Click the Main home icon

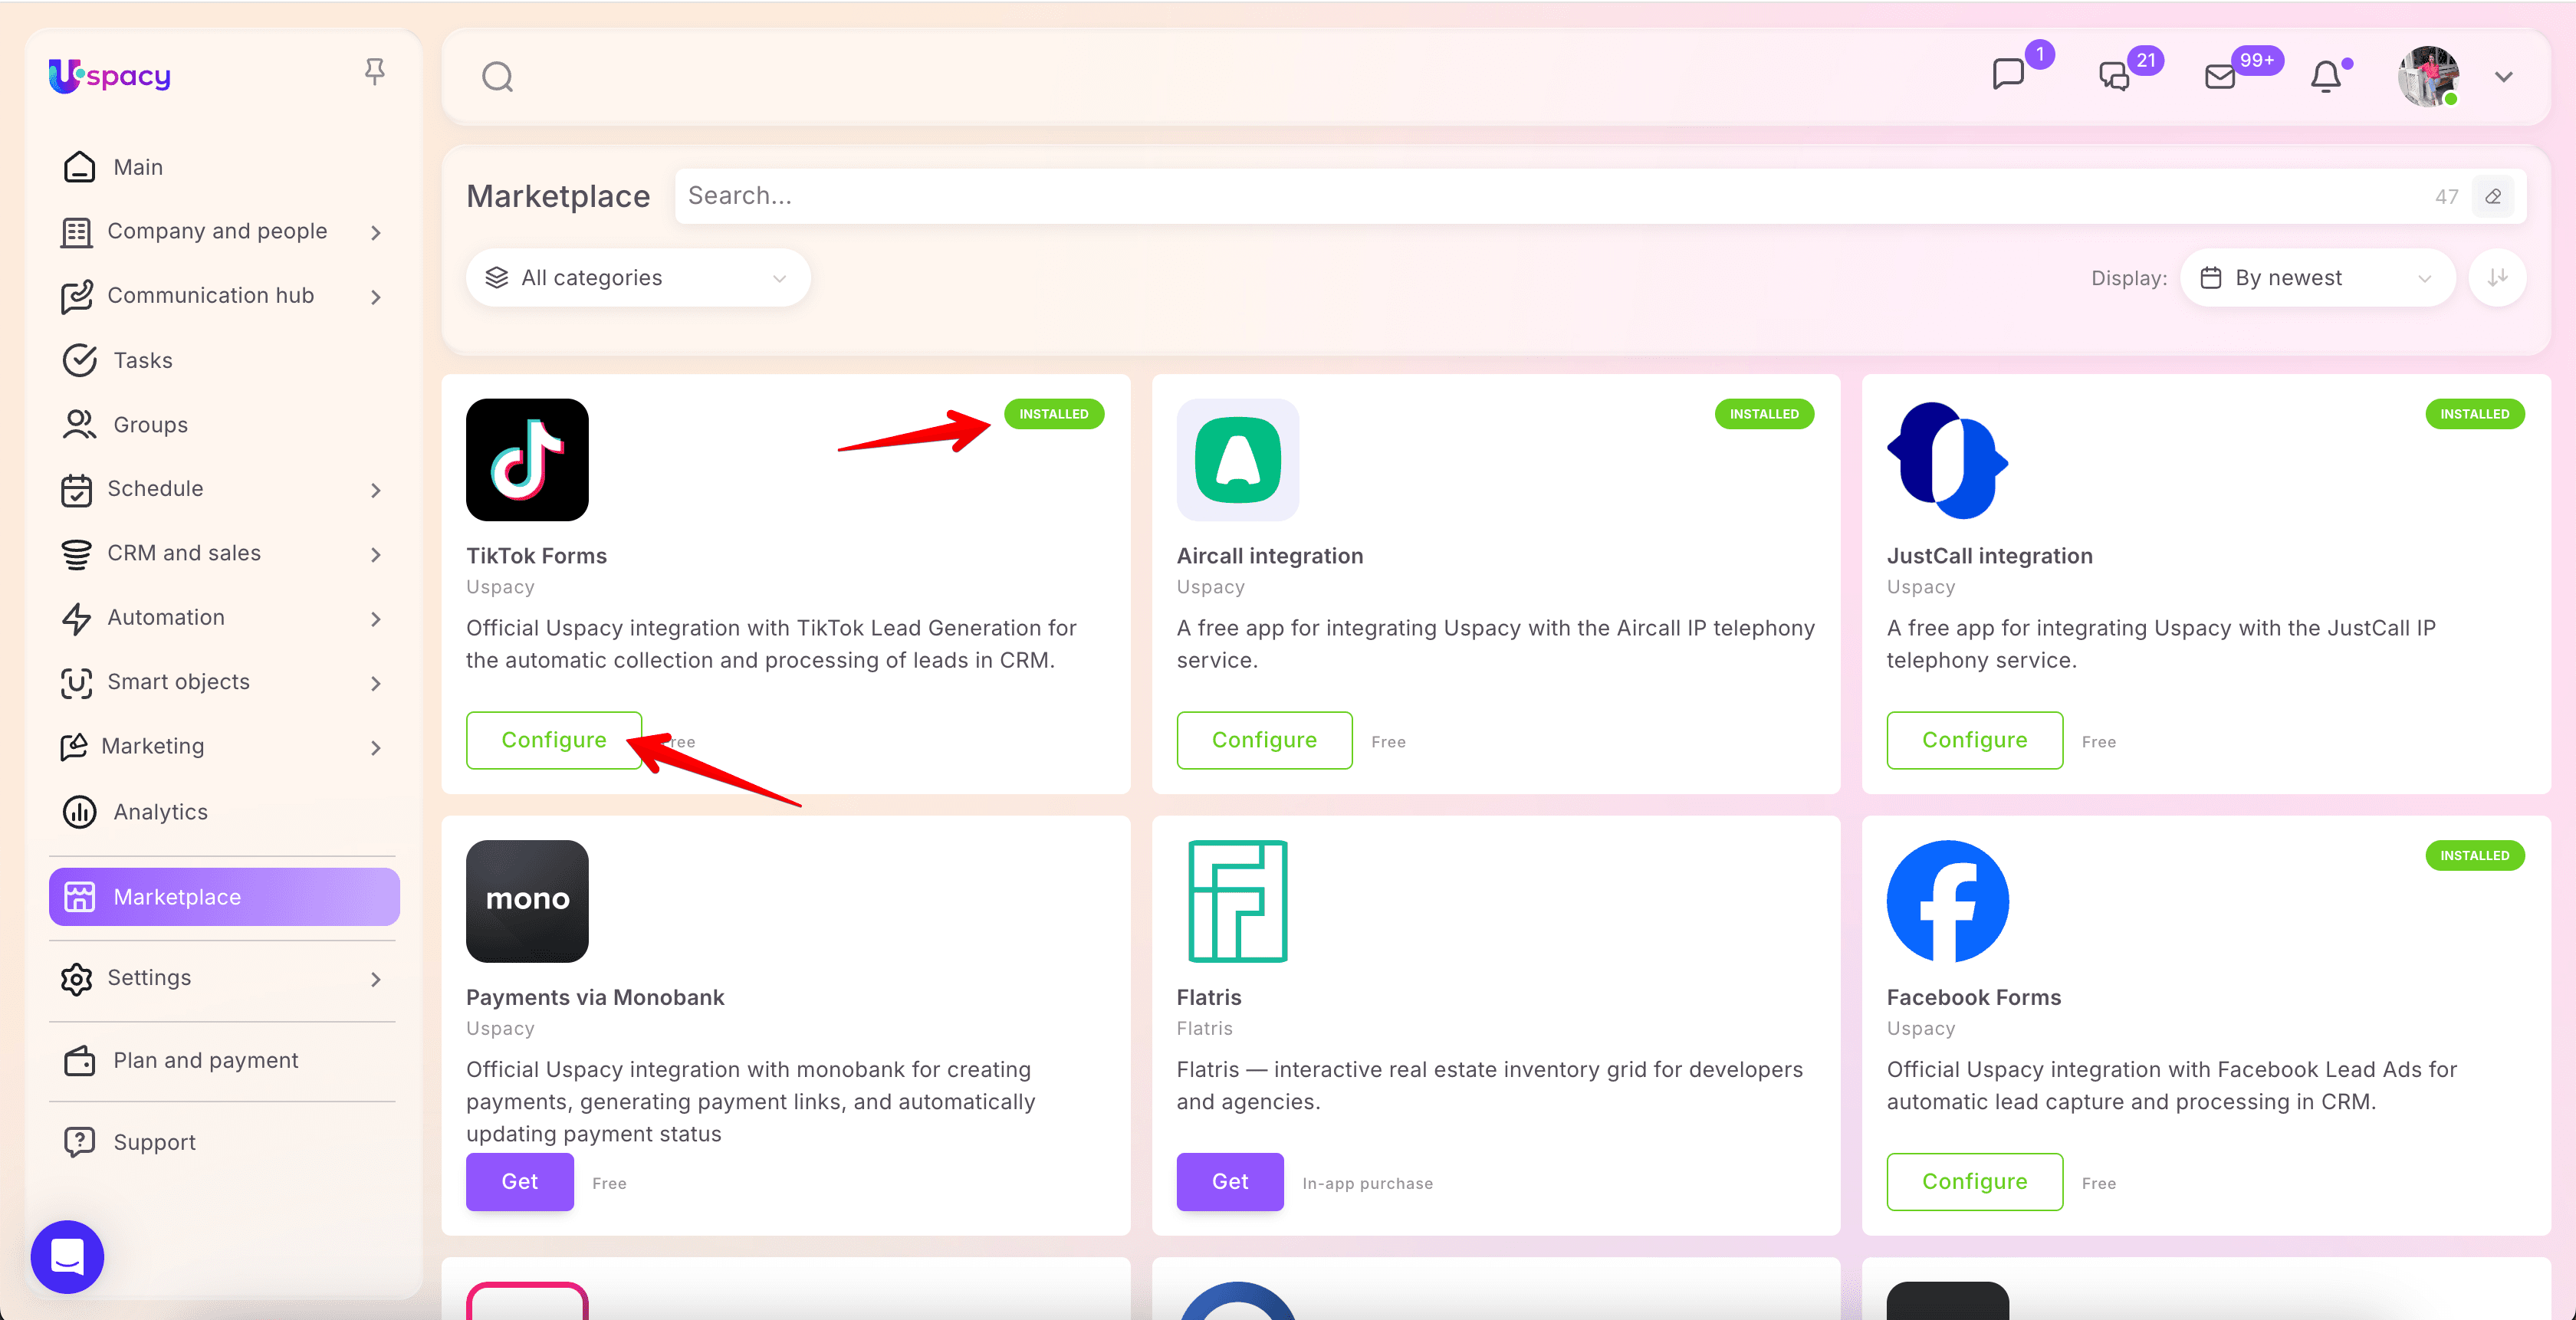(80, 167)
